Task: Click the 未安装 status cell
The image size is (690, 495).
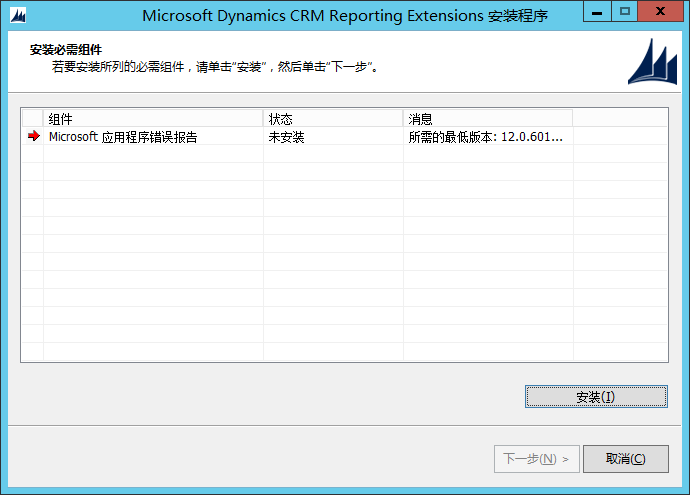Action: click(333, 136)
